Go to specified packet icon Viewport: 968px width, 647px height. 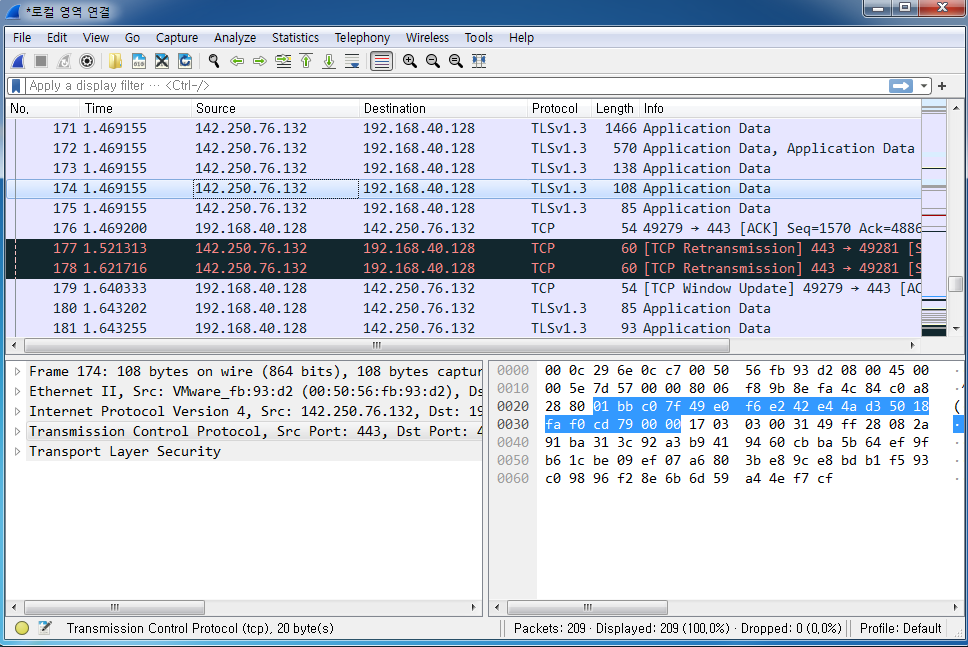[283, 61]
